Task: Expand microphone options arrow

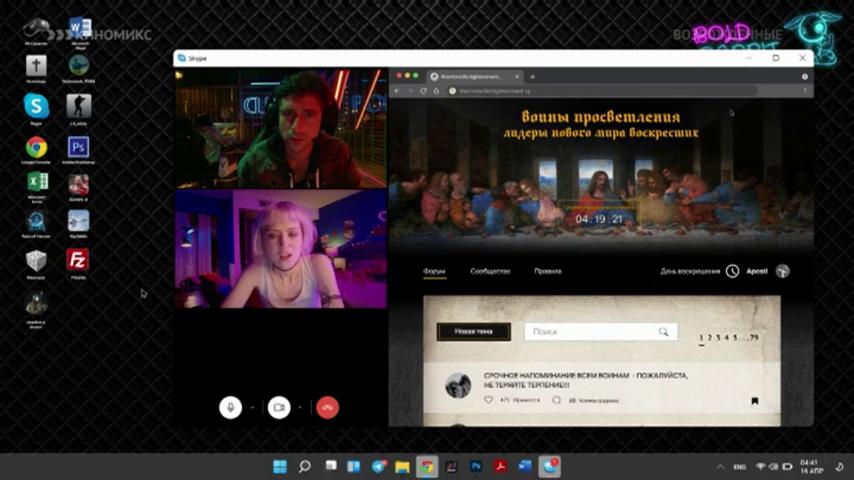Action: 252,408
